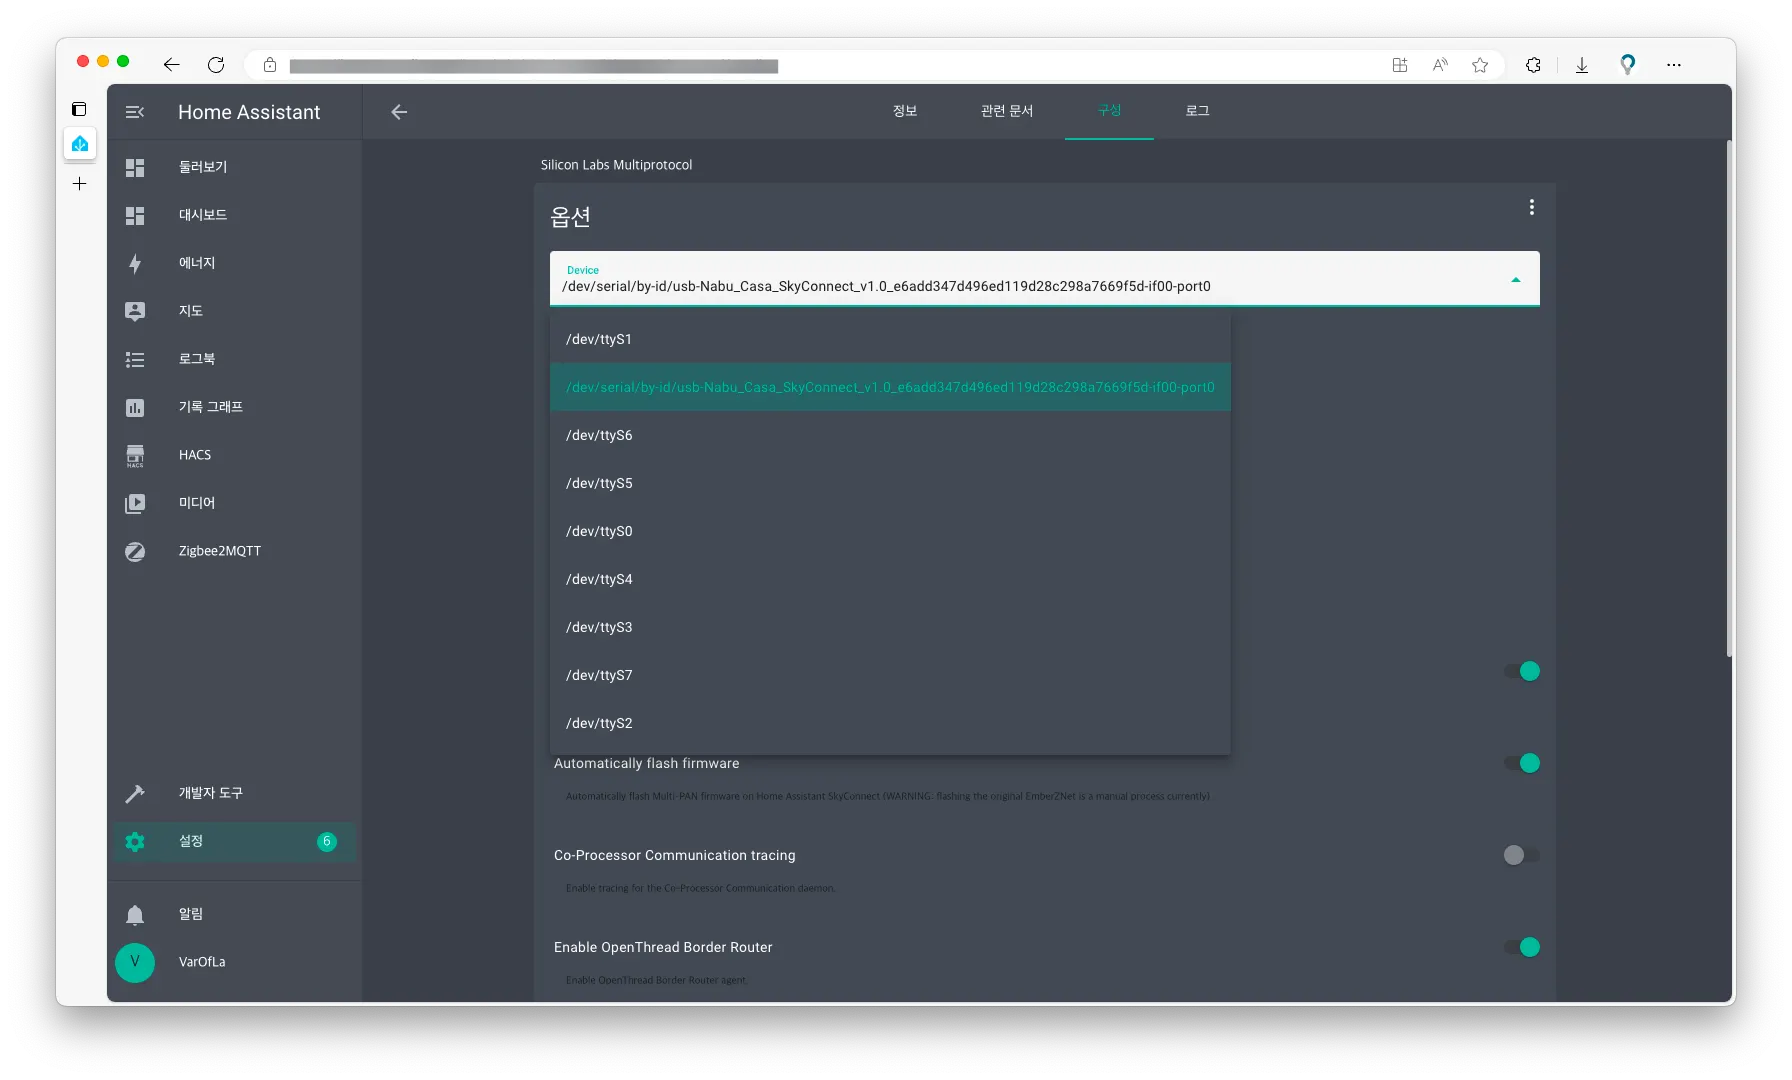View site info via lock icon
This screenshot has height=1080, width=1792.
(270, 65)
